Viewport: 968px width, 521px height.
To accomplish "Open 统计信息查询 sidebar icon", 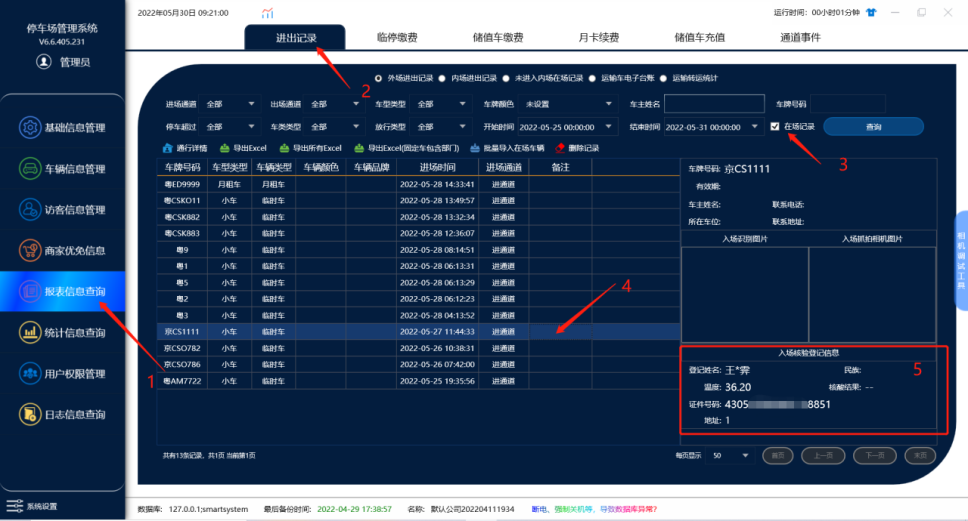I will [x=29, y=332].
